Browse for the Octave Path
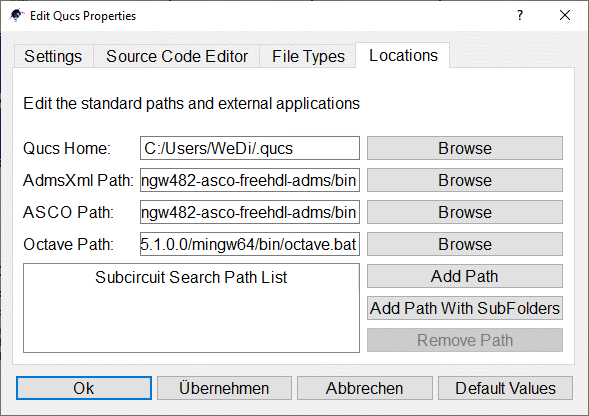Screen dimensions: 589x416 pos(465,244)
